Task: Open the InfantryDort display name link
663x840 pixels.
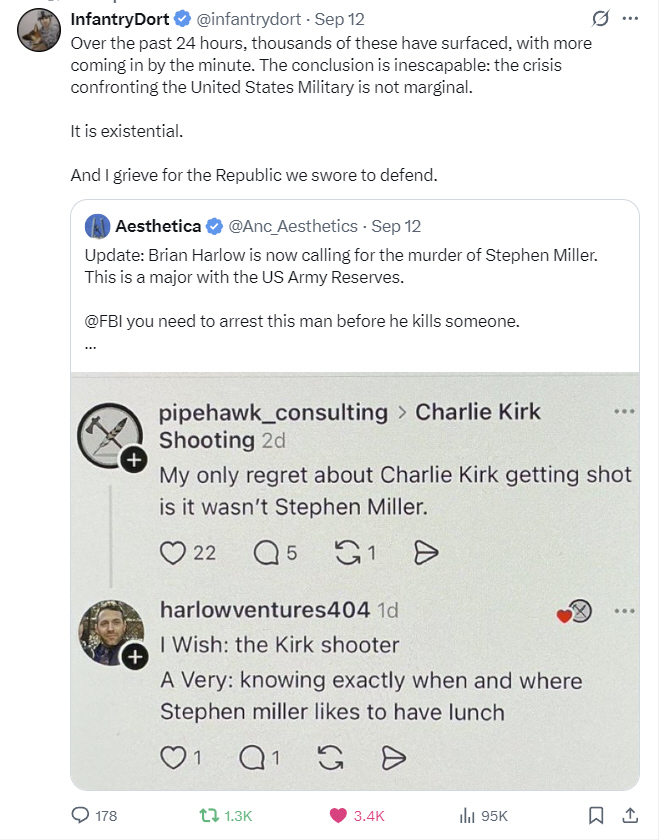Action: point(120,19)
